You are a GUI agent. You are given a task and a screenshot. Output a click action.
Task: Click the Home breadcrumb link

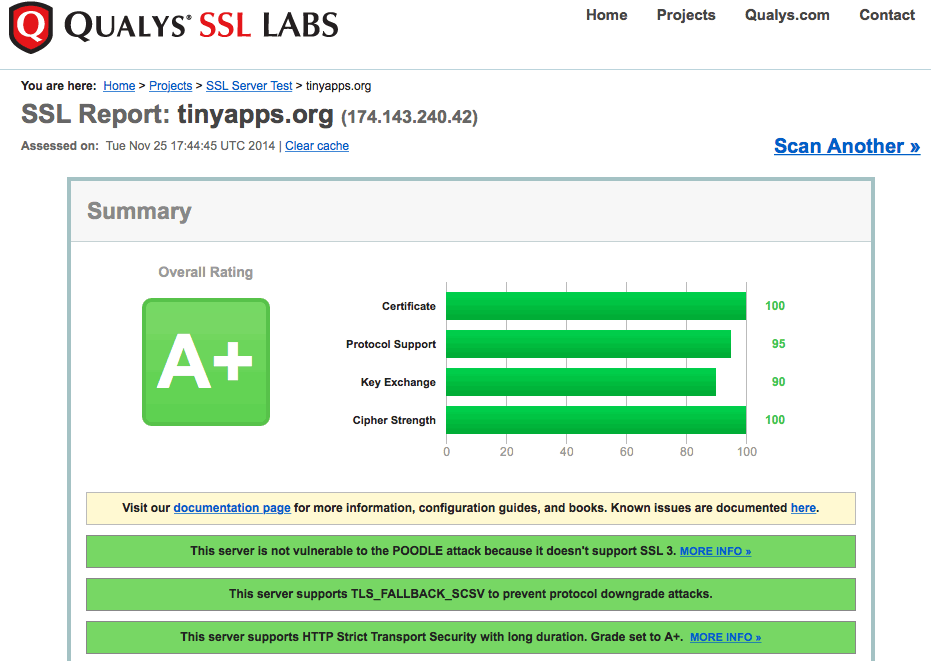pyautogui.click(x=119, y=86)
